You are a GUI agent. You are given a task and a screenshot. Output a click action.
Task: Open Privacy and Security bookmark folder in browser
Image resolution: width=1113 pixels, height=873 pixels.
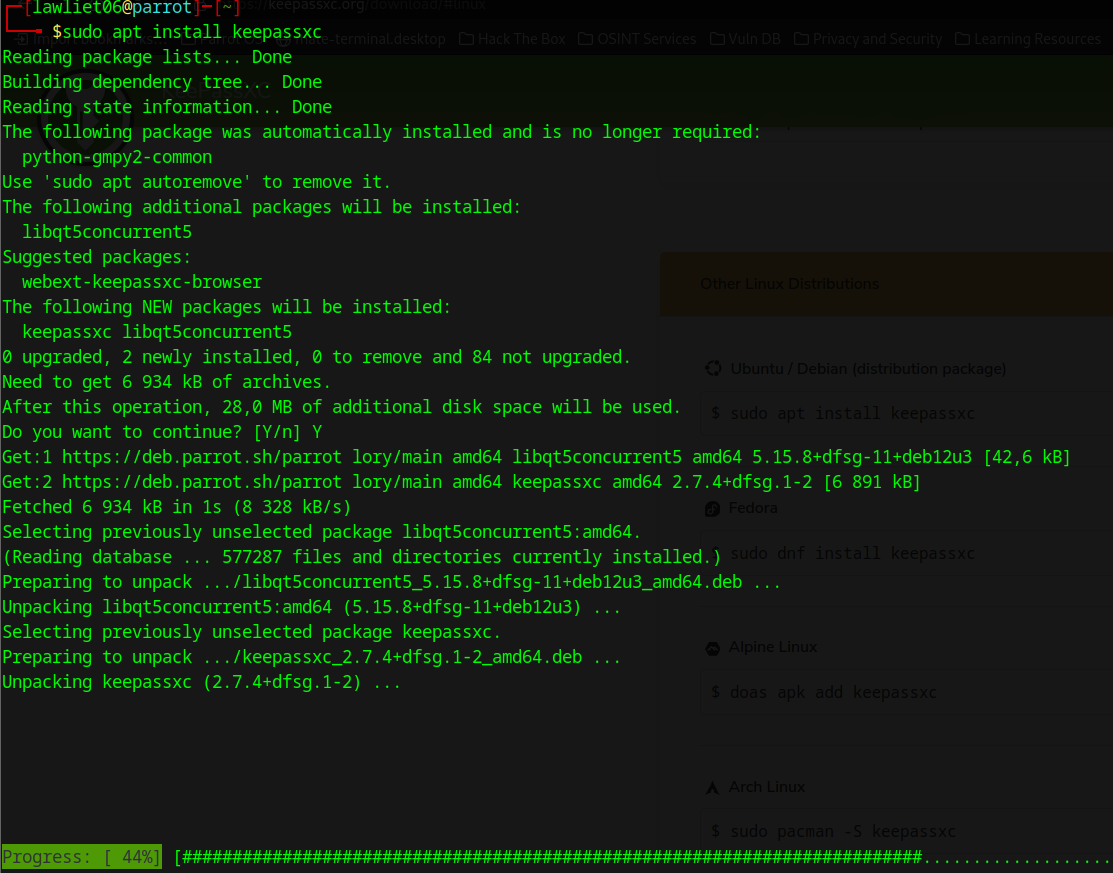pos(867,39)
